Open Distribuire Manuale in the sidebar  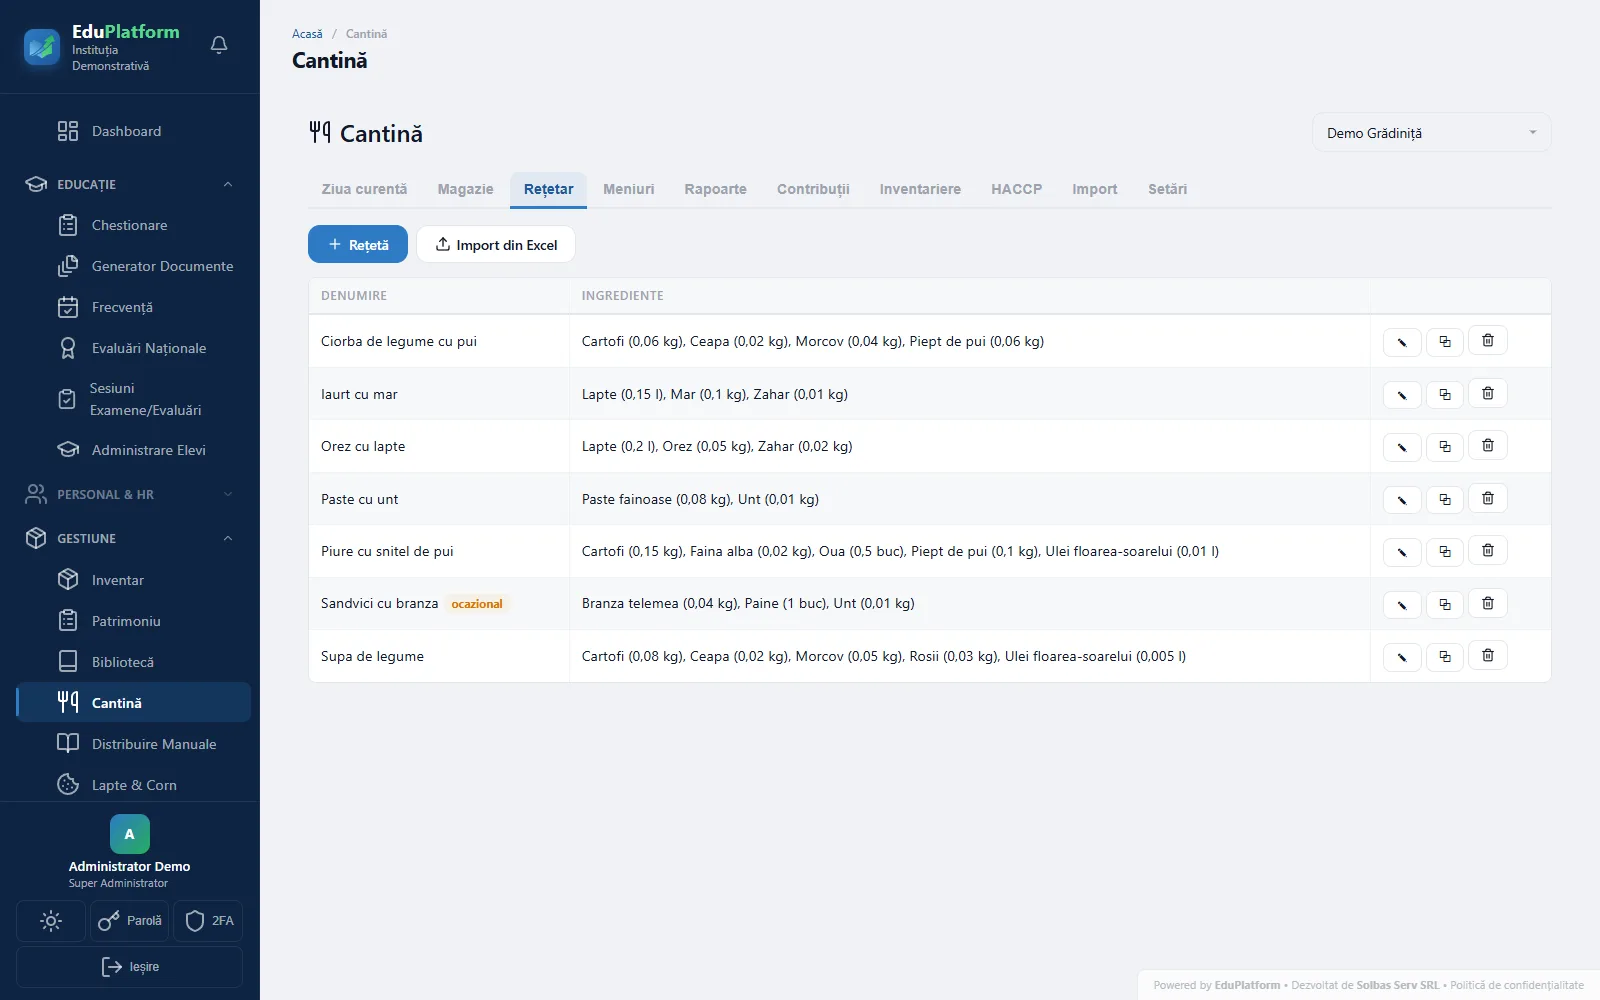[134, 744]
